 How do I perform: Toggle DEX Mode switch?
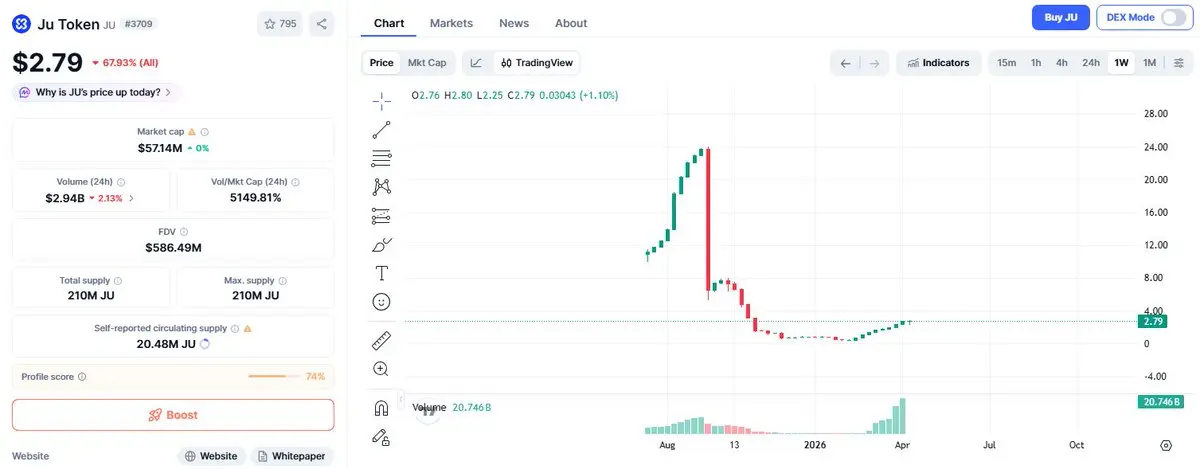pos(1139,17)
